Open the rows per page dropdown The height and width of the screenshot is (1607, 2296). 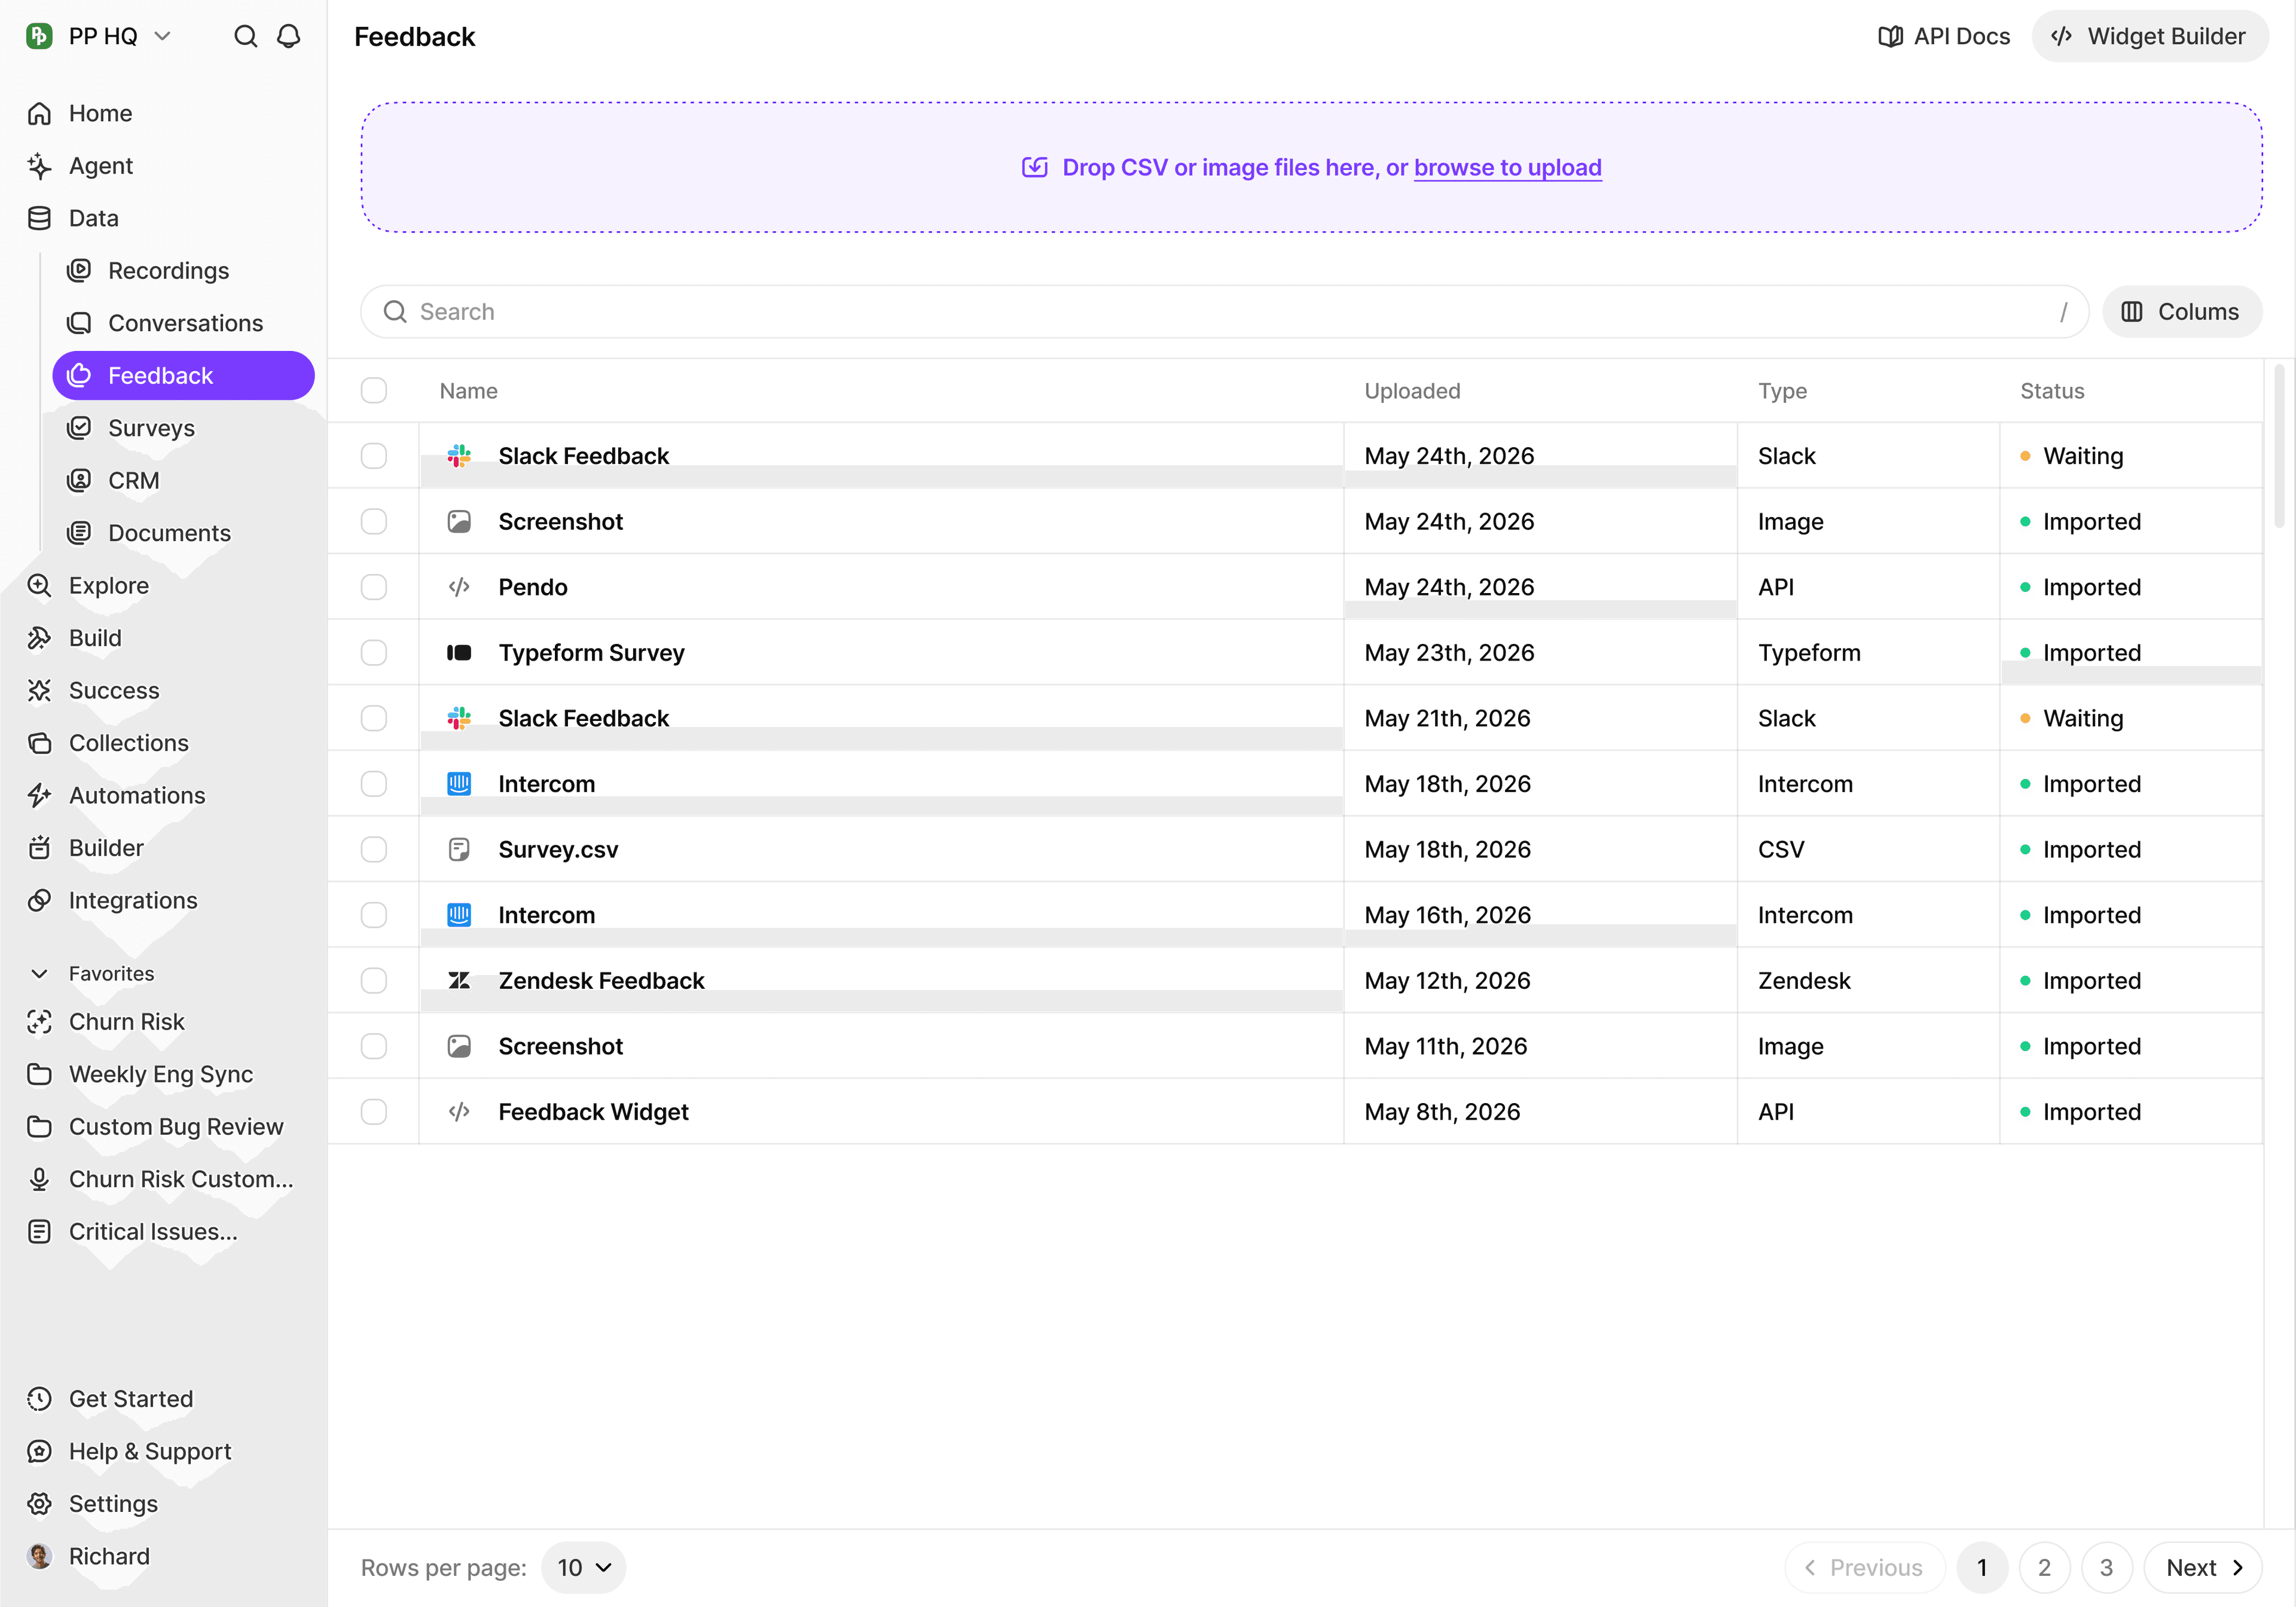[x=584, y=1568]
